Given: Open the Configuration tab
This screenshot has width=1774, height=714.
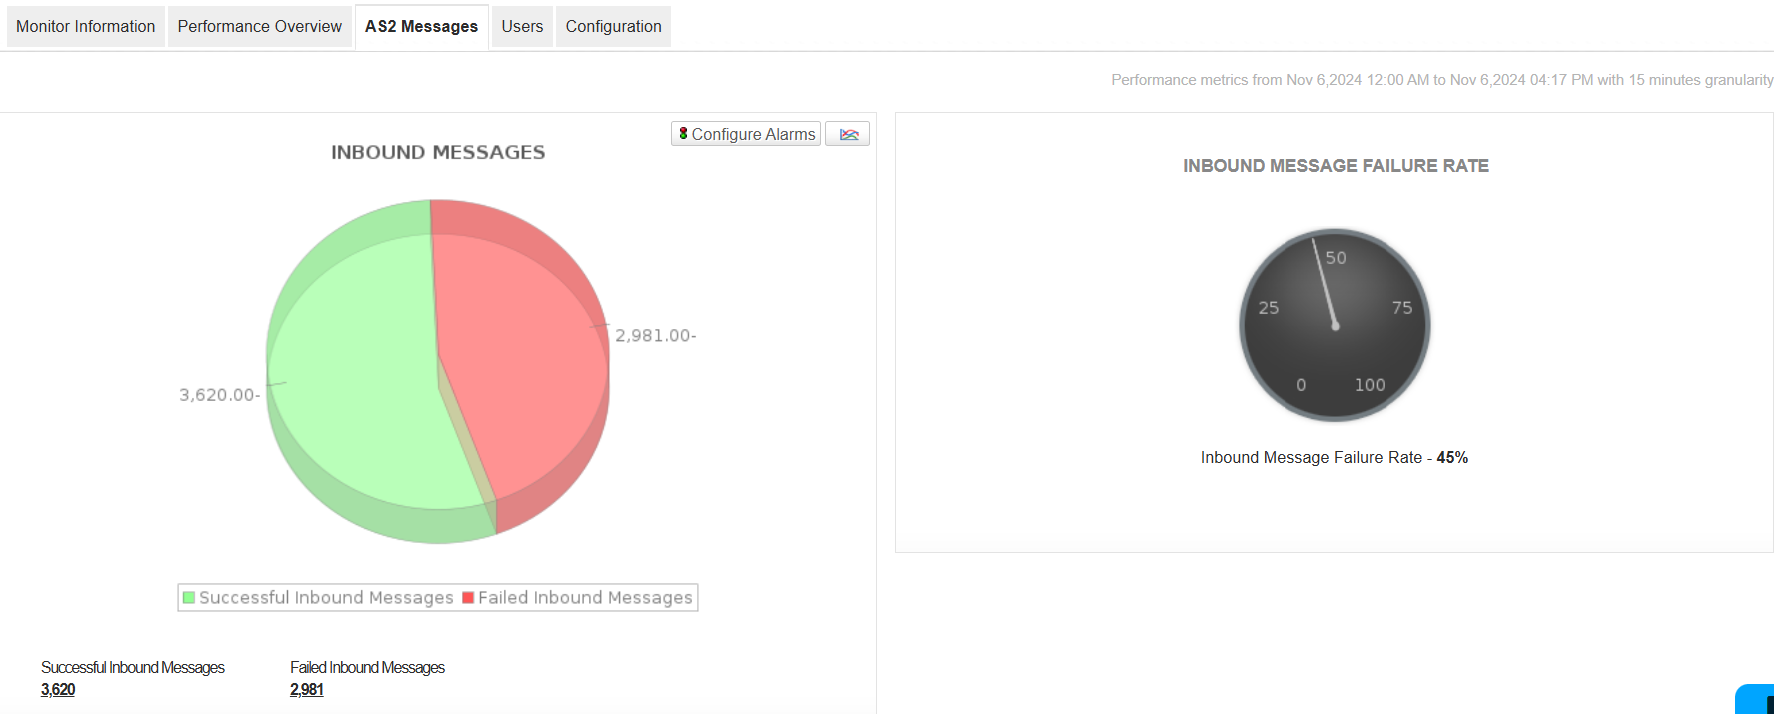Looking at the screenshot, I should [x=613, y=26].
